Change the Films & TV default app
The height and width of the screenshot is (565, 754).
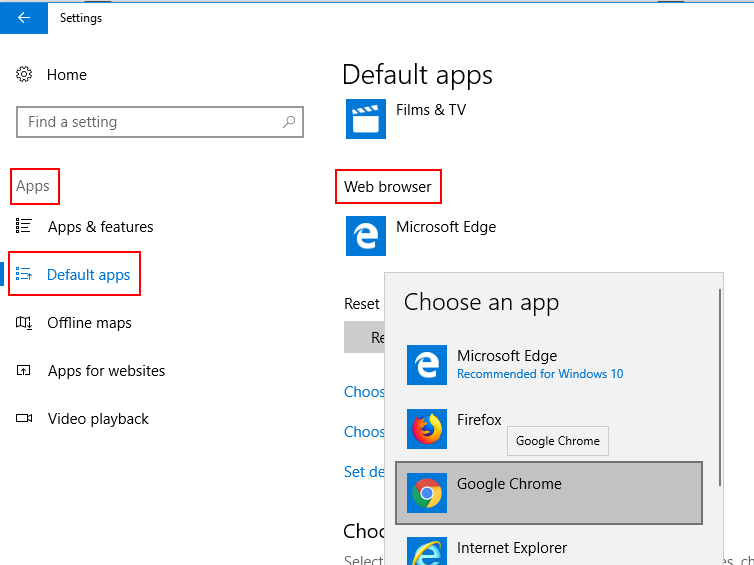(x=406, y=119)
